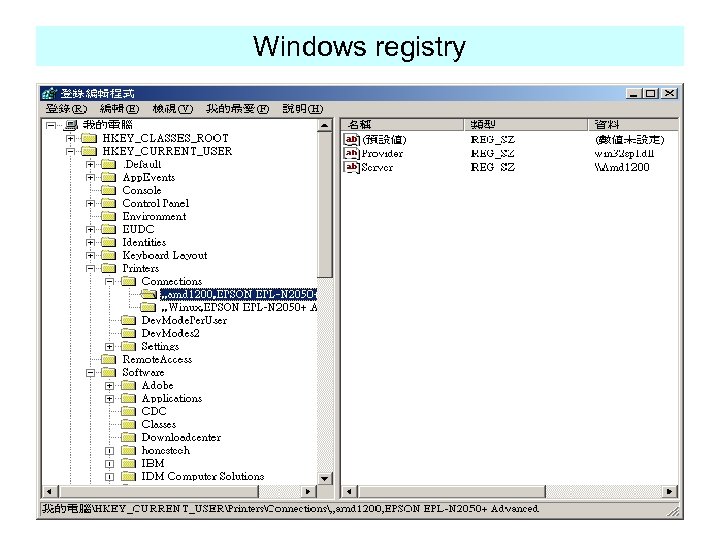Select the Server value name
This screenshot has width=720, height=540.
tap(377, 167)
